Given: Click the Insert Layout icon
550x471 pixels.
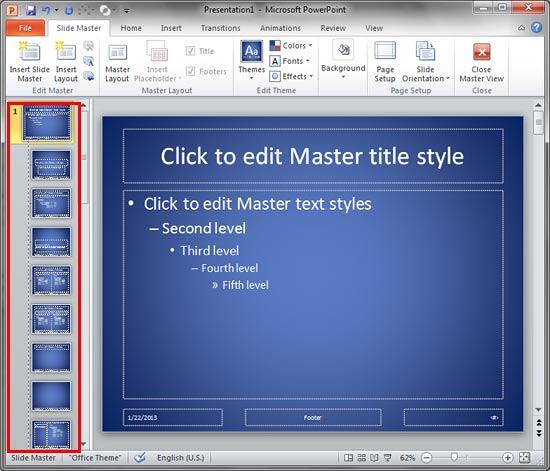Looking at the screenshot, I should coord(66,62).
